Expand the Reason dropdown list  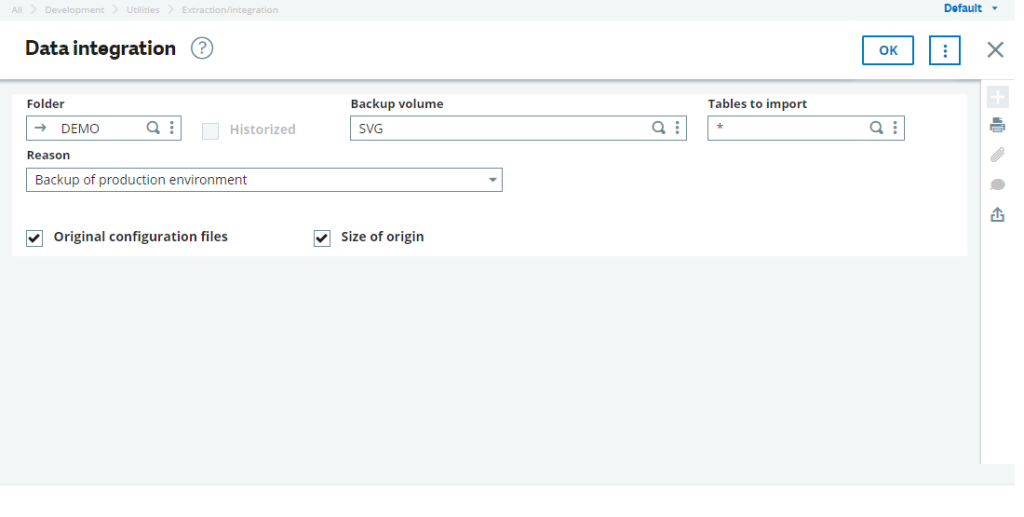point(493,180)
